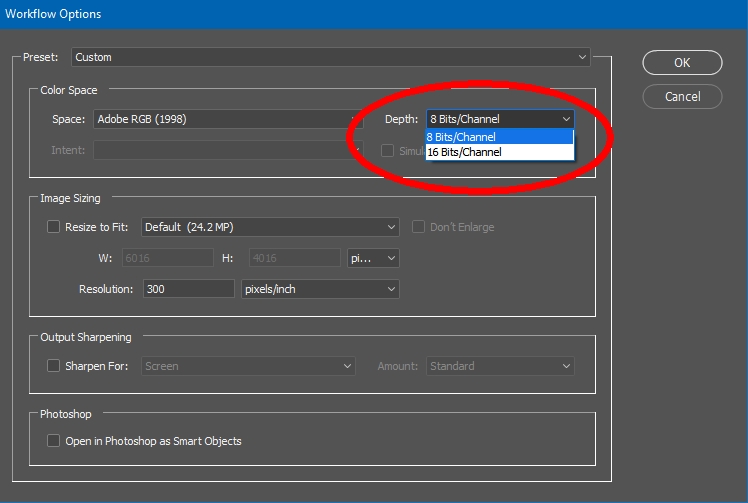Viewport: 748px width, 503px height.
Task: Enable Sharpen For checkbox
Action: click(x=54, y=366)
